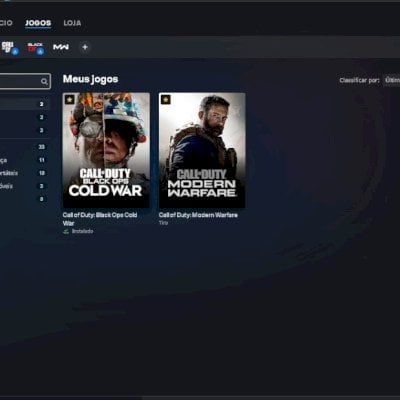
Task: Click the 'Call of Duty: Modern Warfare' title
Action: coord(198,215)
